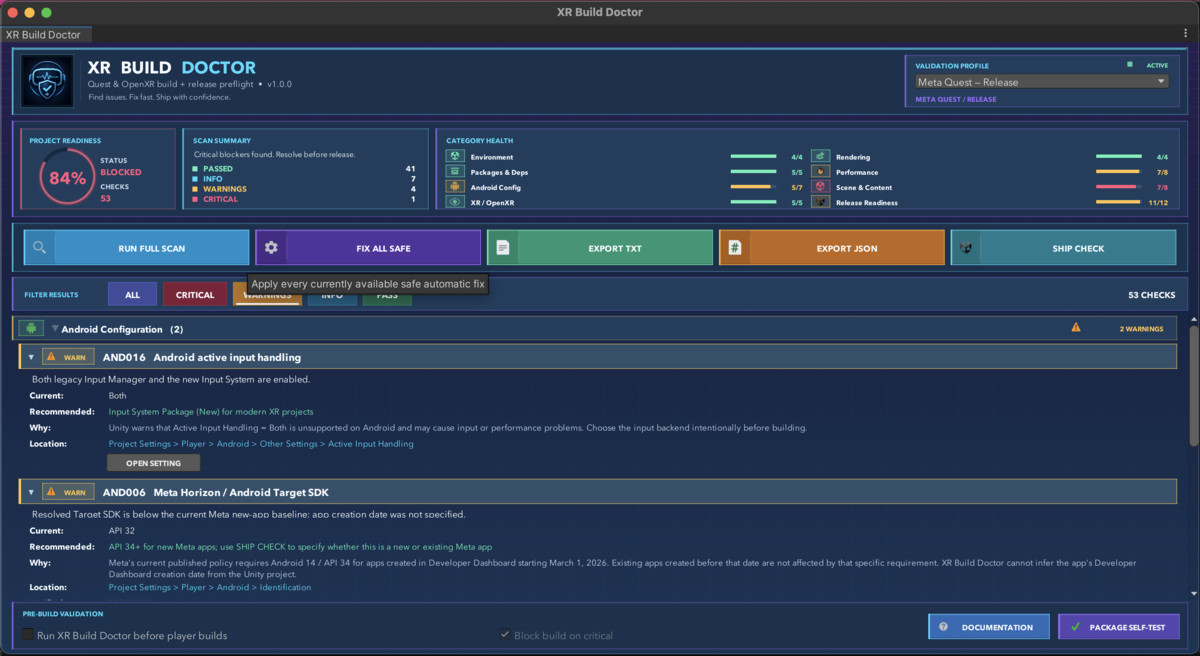The width and height of the screenshot is (1200, 656).
Task: Click the 84% readiness ring
Action: [x=67, y=179]
